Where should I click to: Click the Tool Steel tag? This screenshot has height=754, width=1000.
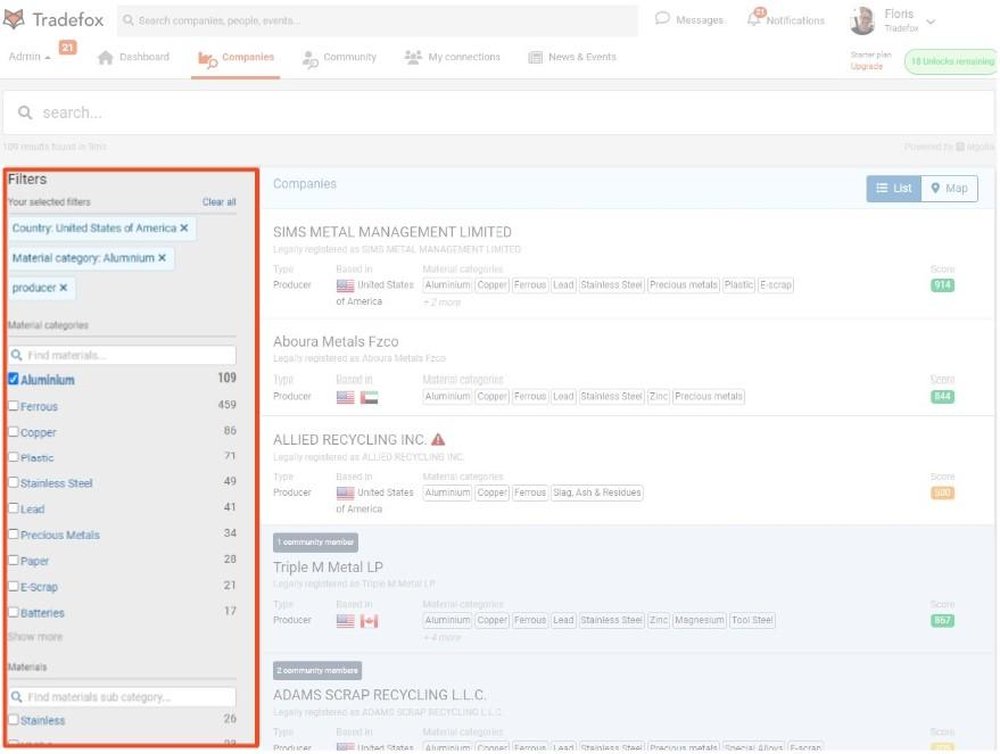pos(752,620)
